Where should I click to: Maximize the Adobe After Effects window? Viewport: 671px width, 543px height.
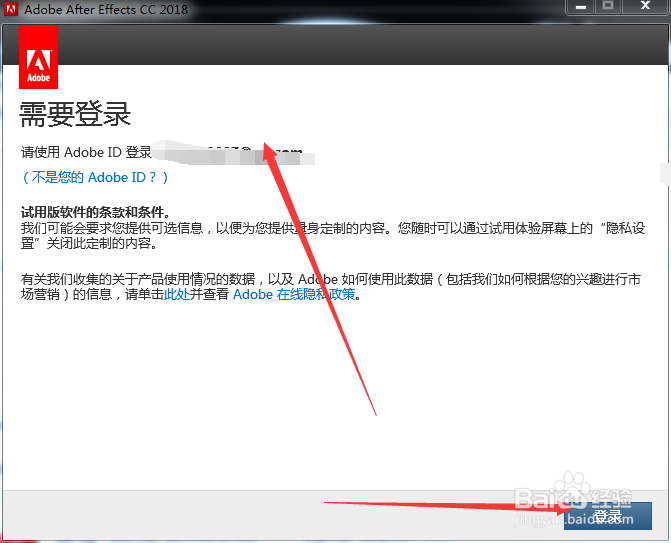coord(608,7)
